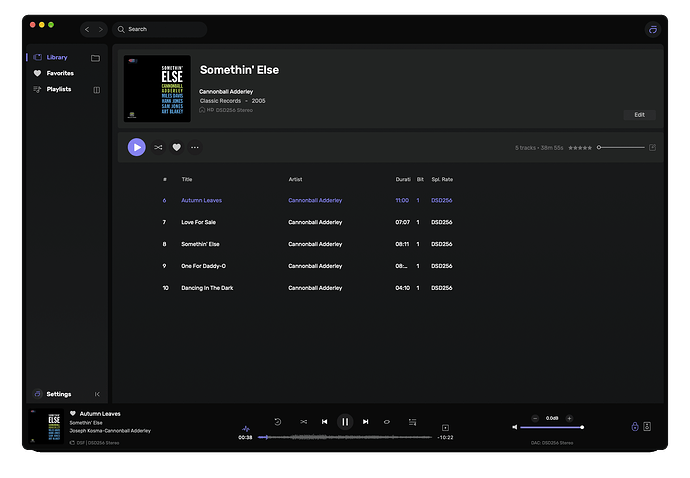Click the waveform icon above elapsed time
The height and width of the screenshot is (478, 690).
[246, 428]
